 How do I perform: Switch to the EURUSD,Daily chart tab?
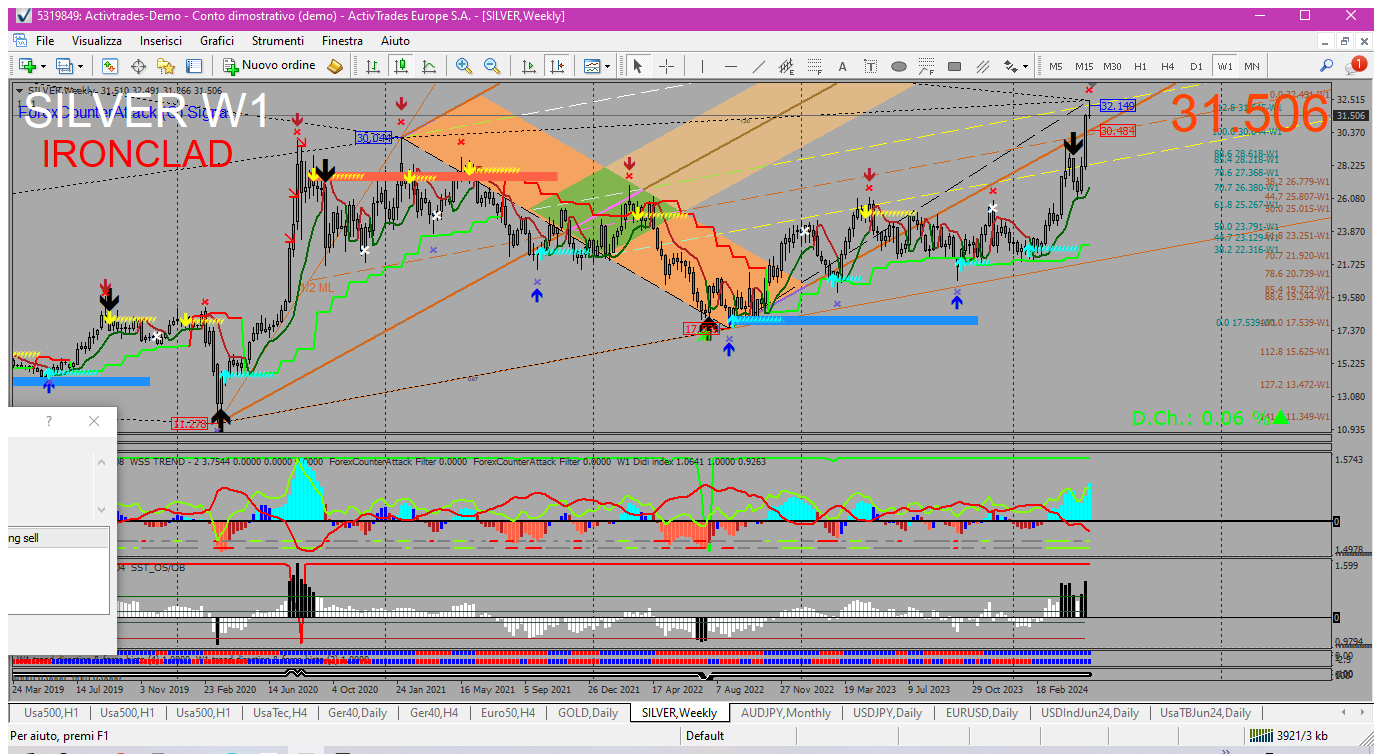980,713
